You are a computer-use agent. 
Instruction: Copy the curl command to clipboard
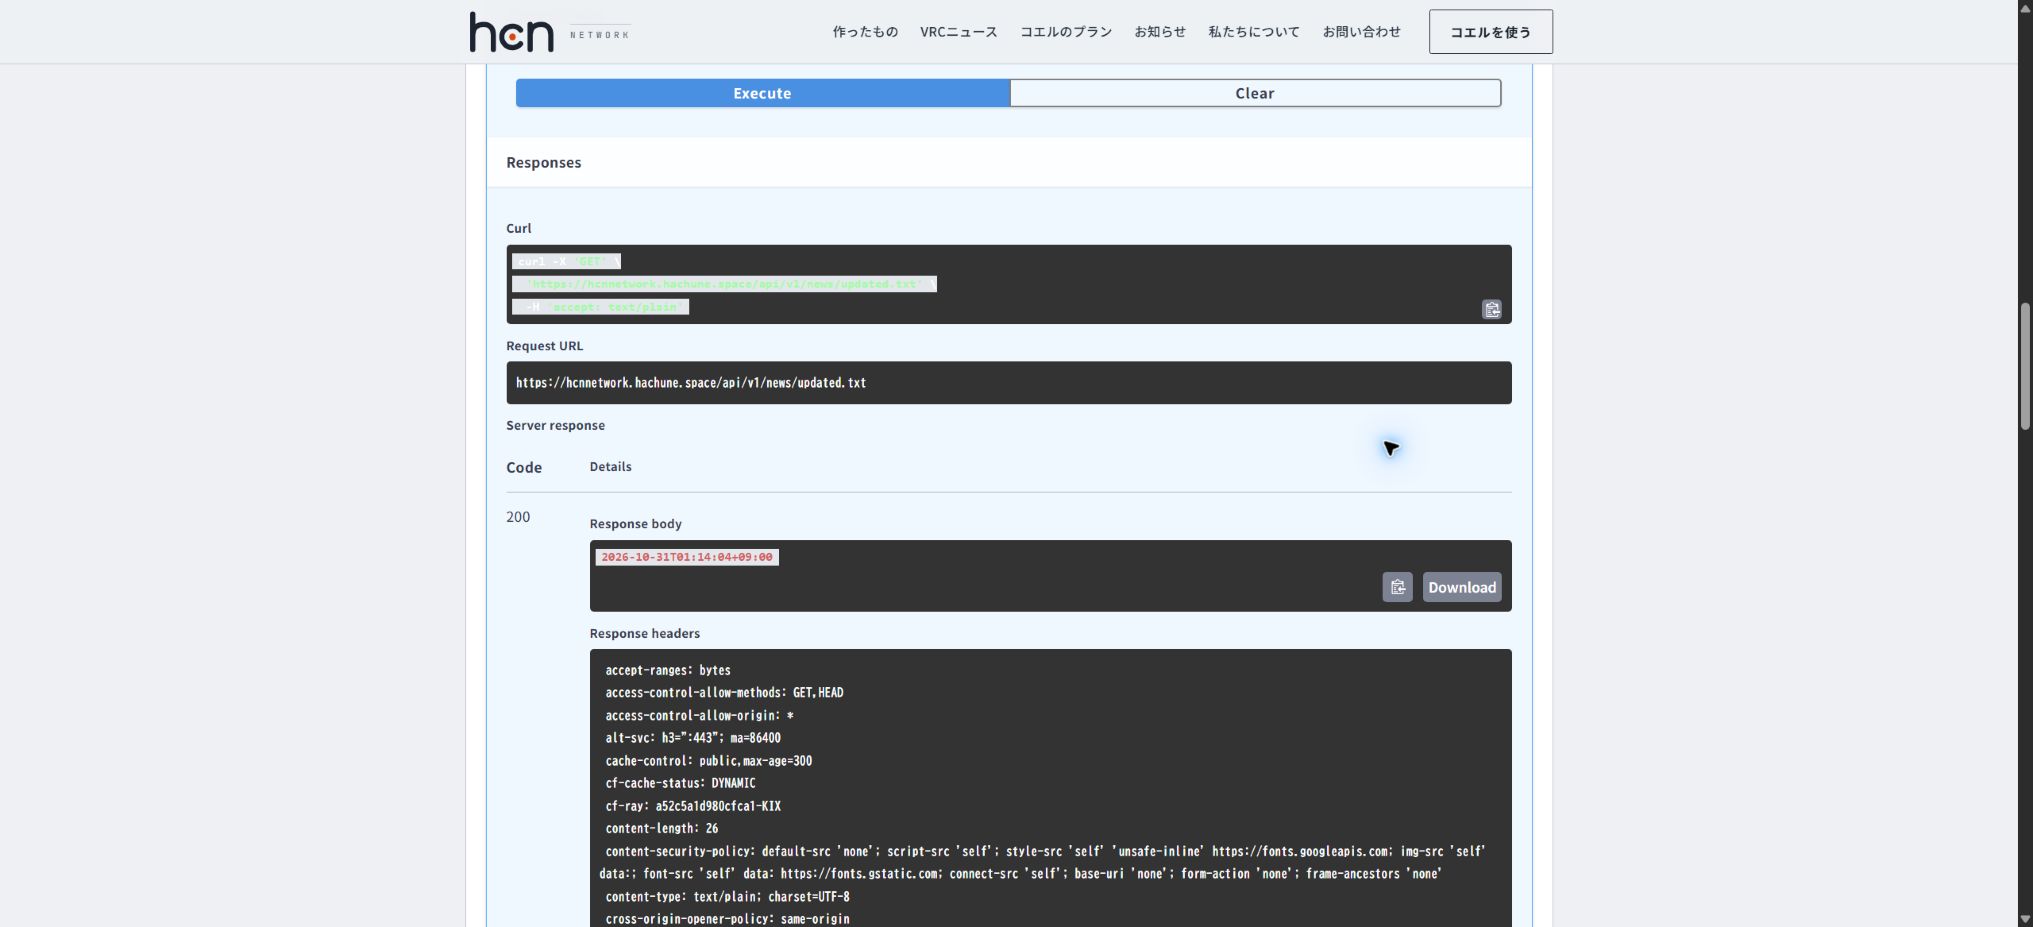1491,310
